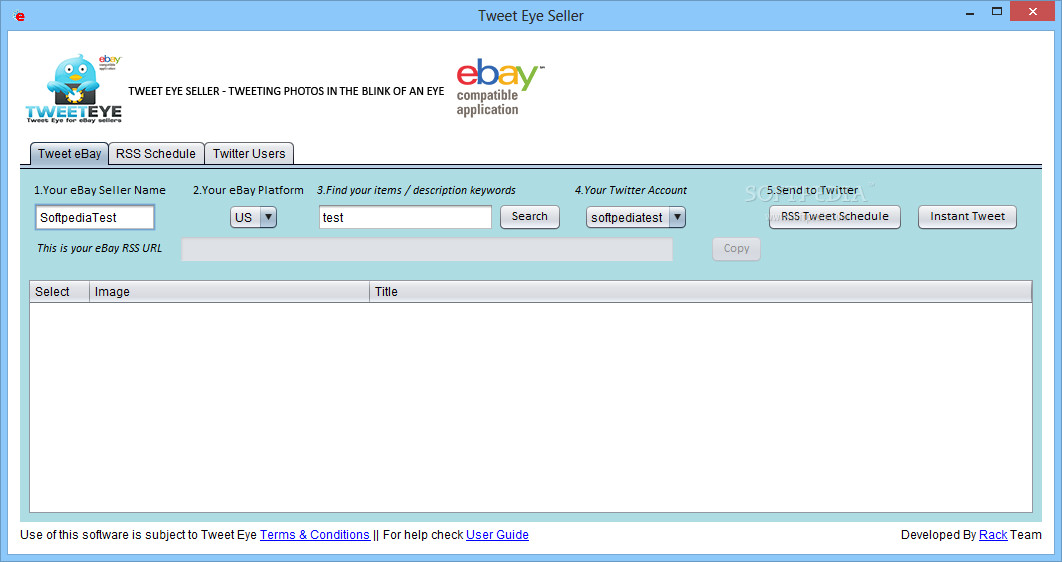This screenshot has width=1062, height=562.
Task: Click the RSS Tweet Schedule button
Action: point(834,217)
